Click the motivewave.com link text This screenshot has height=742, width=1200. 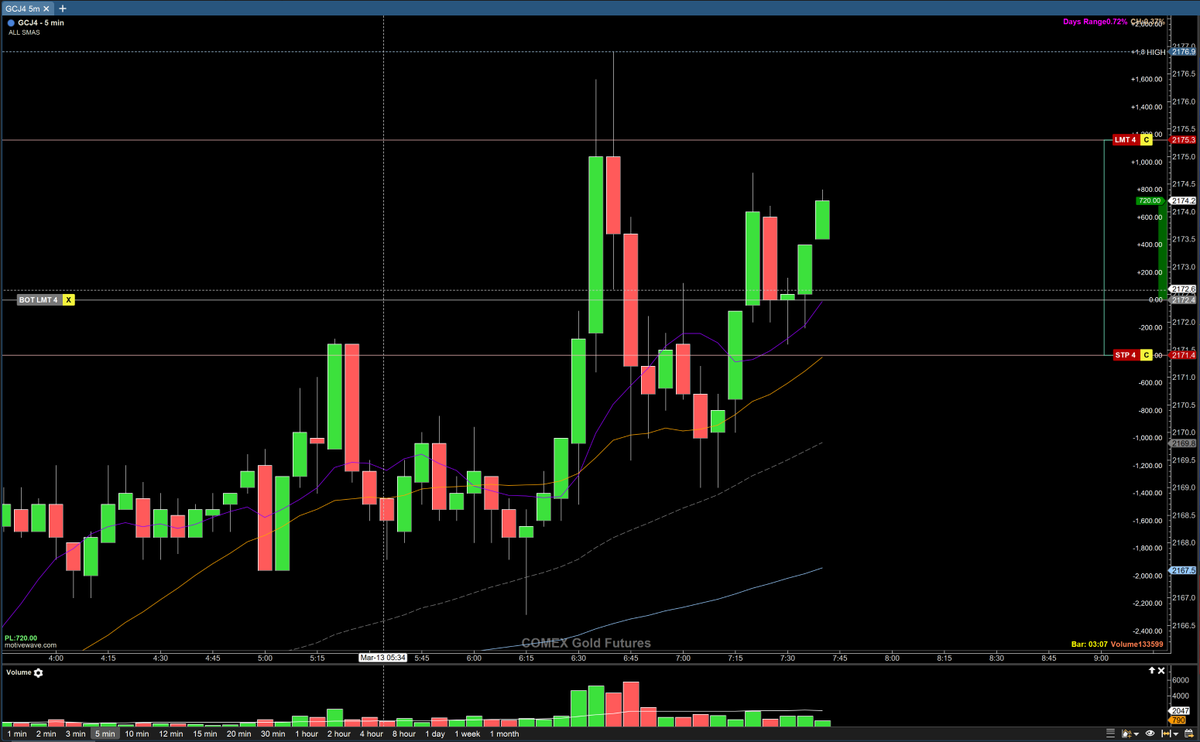tap(30, 646)
